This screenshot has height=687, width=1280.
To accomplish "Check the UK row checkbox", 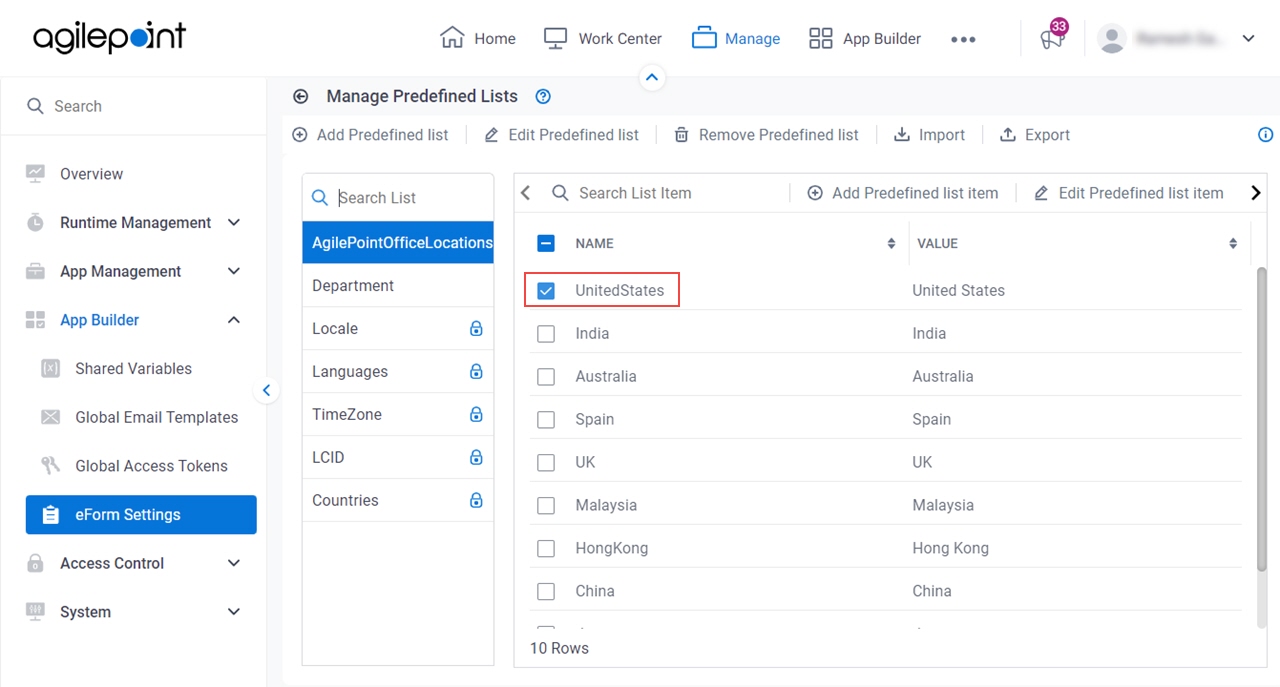I will (x=546, y=462).
